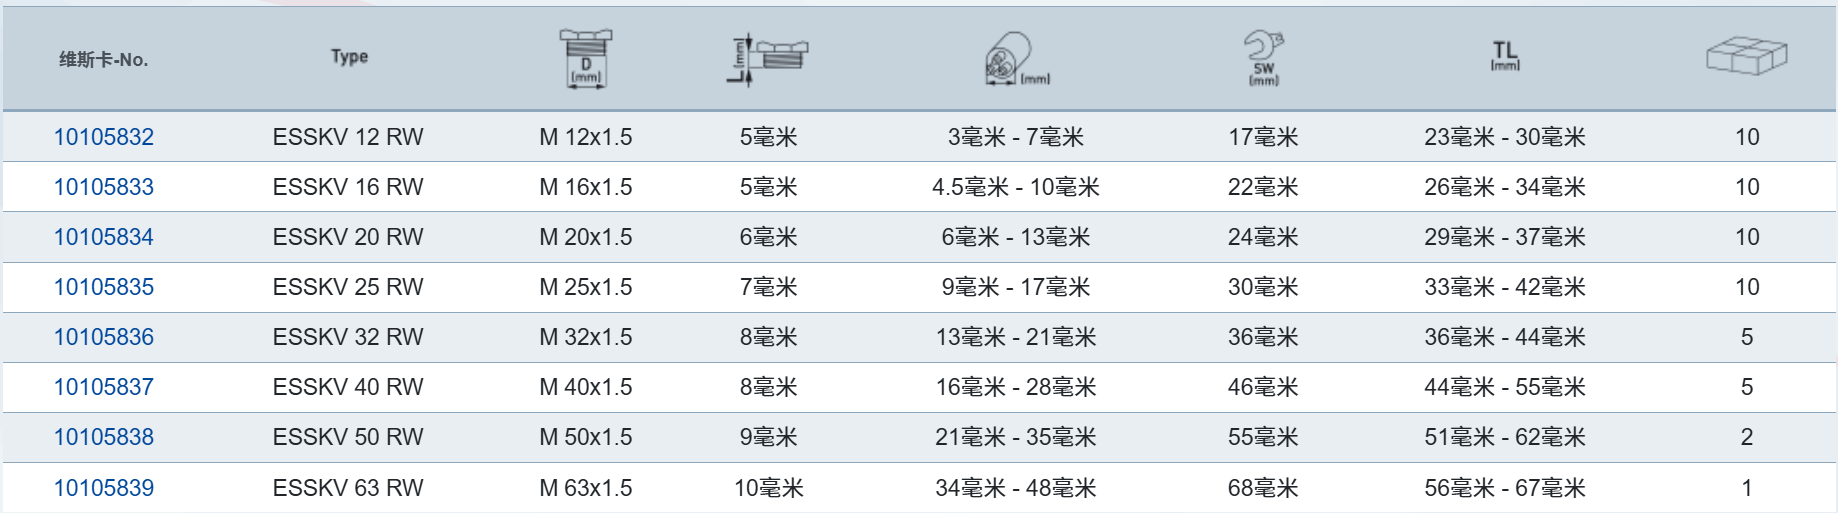
Task: Click the SW wrench size icon
Action: click(x=1263, y=58)
